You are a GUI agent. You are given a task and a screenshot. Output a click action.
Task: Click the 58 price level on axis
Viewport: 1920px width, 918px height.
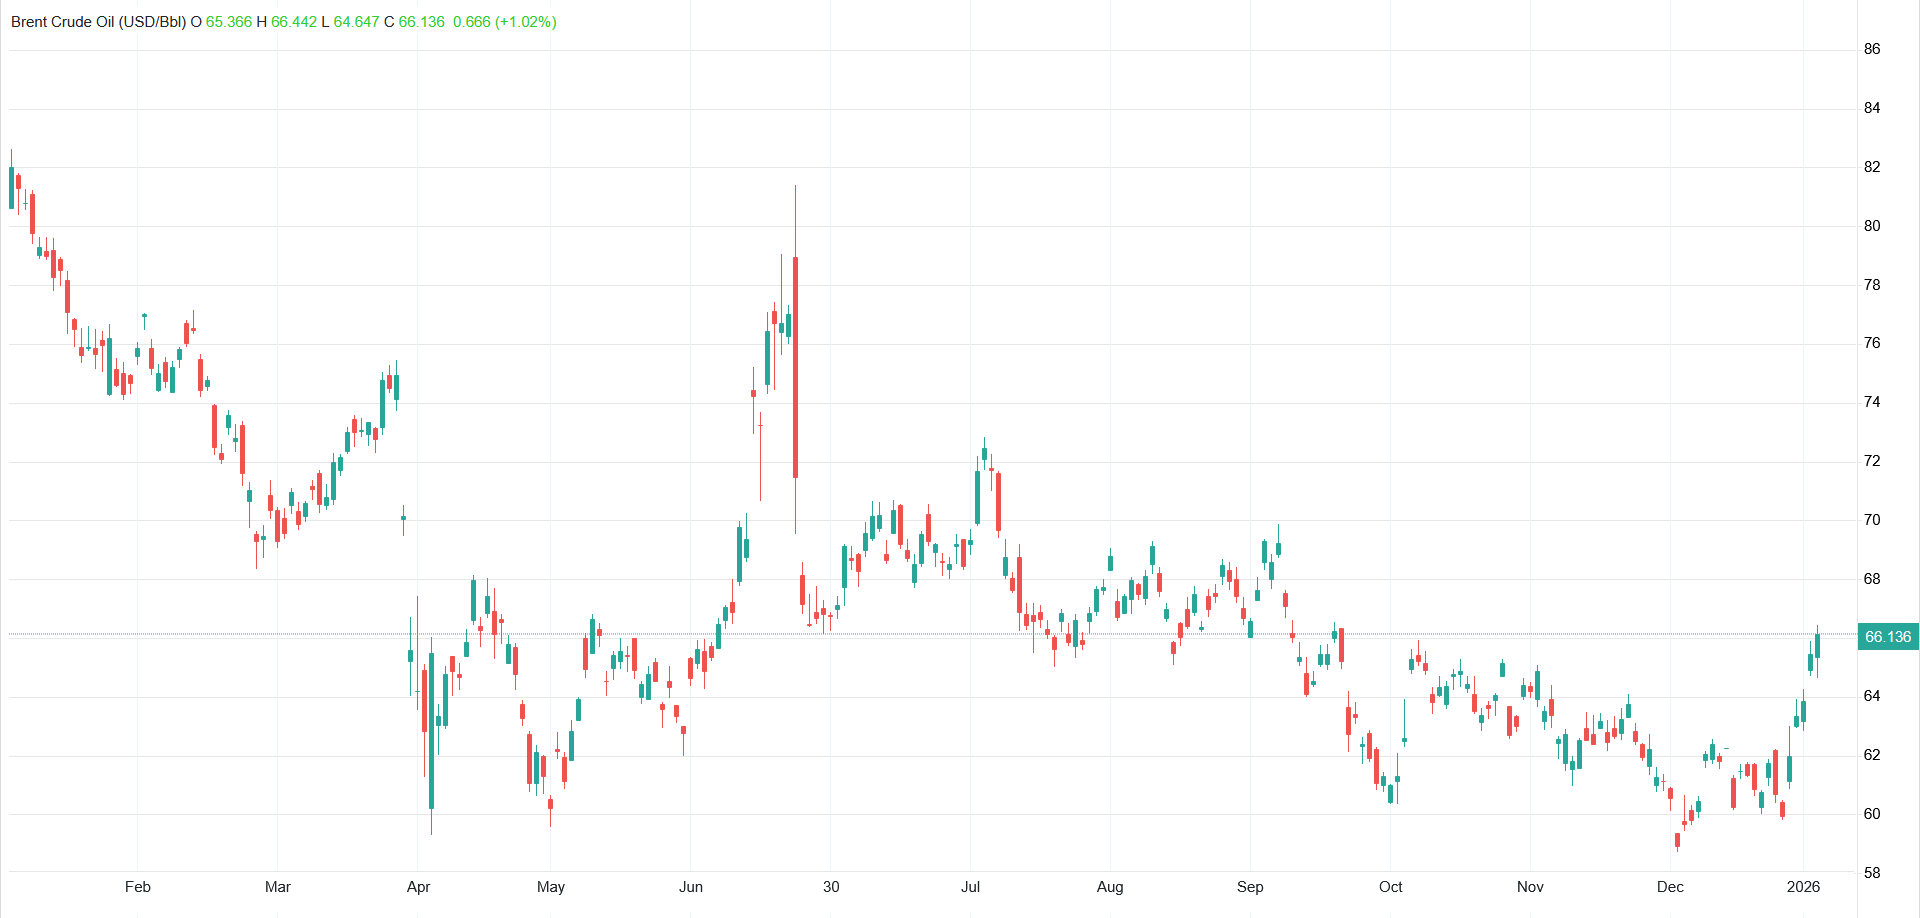(1872, 873)
